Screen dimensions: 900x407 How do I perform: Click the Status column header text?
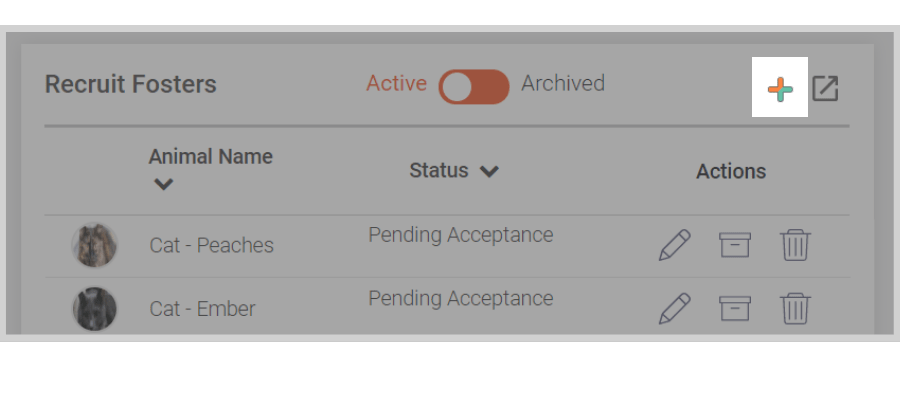439,171
